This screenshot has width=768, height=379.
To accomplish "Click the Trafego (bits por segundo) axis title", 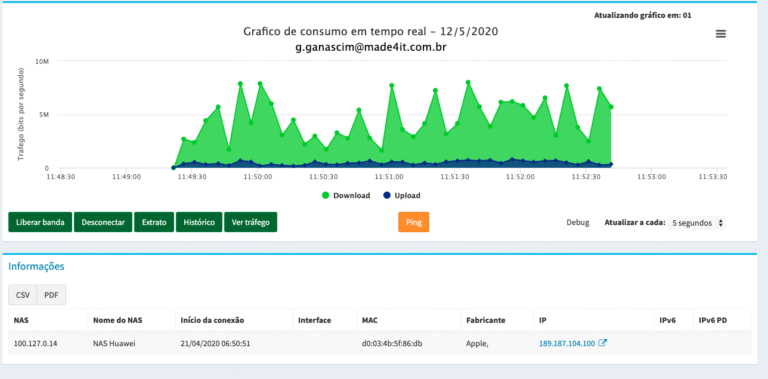I will click(x=21, y=114).
